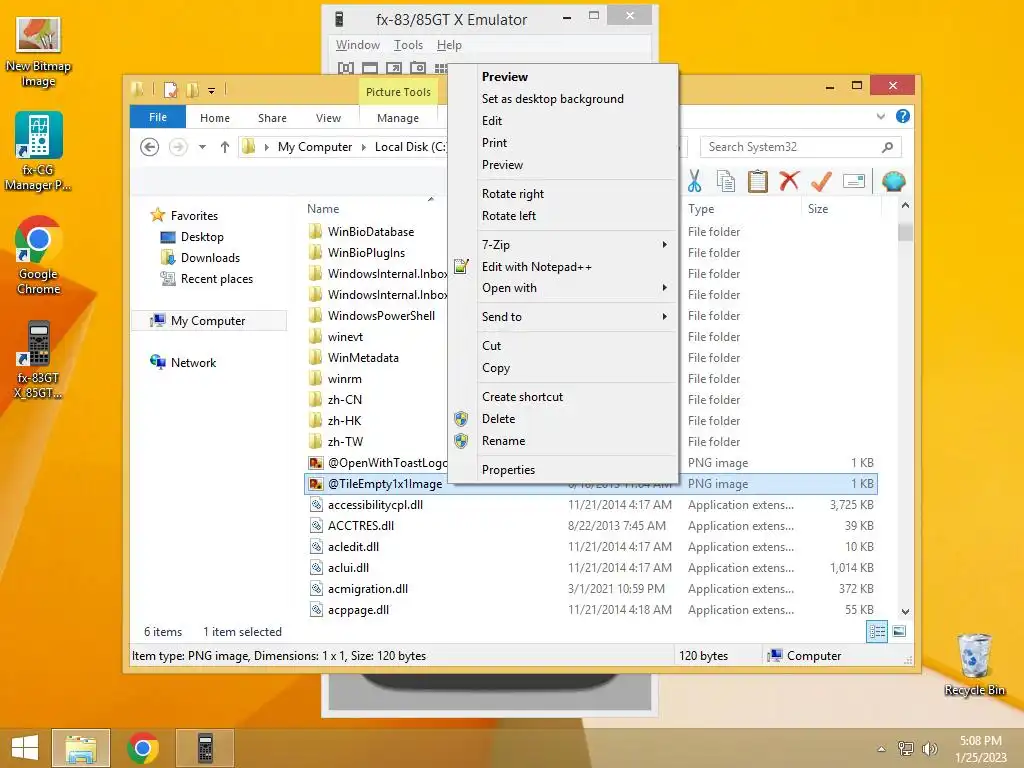Open the Manage ribbon tab
Image resolution: width=1024 pixels, height=768 pixels.
(398, 118)
